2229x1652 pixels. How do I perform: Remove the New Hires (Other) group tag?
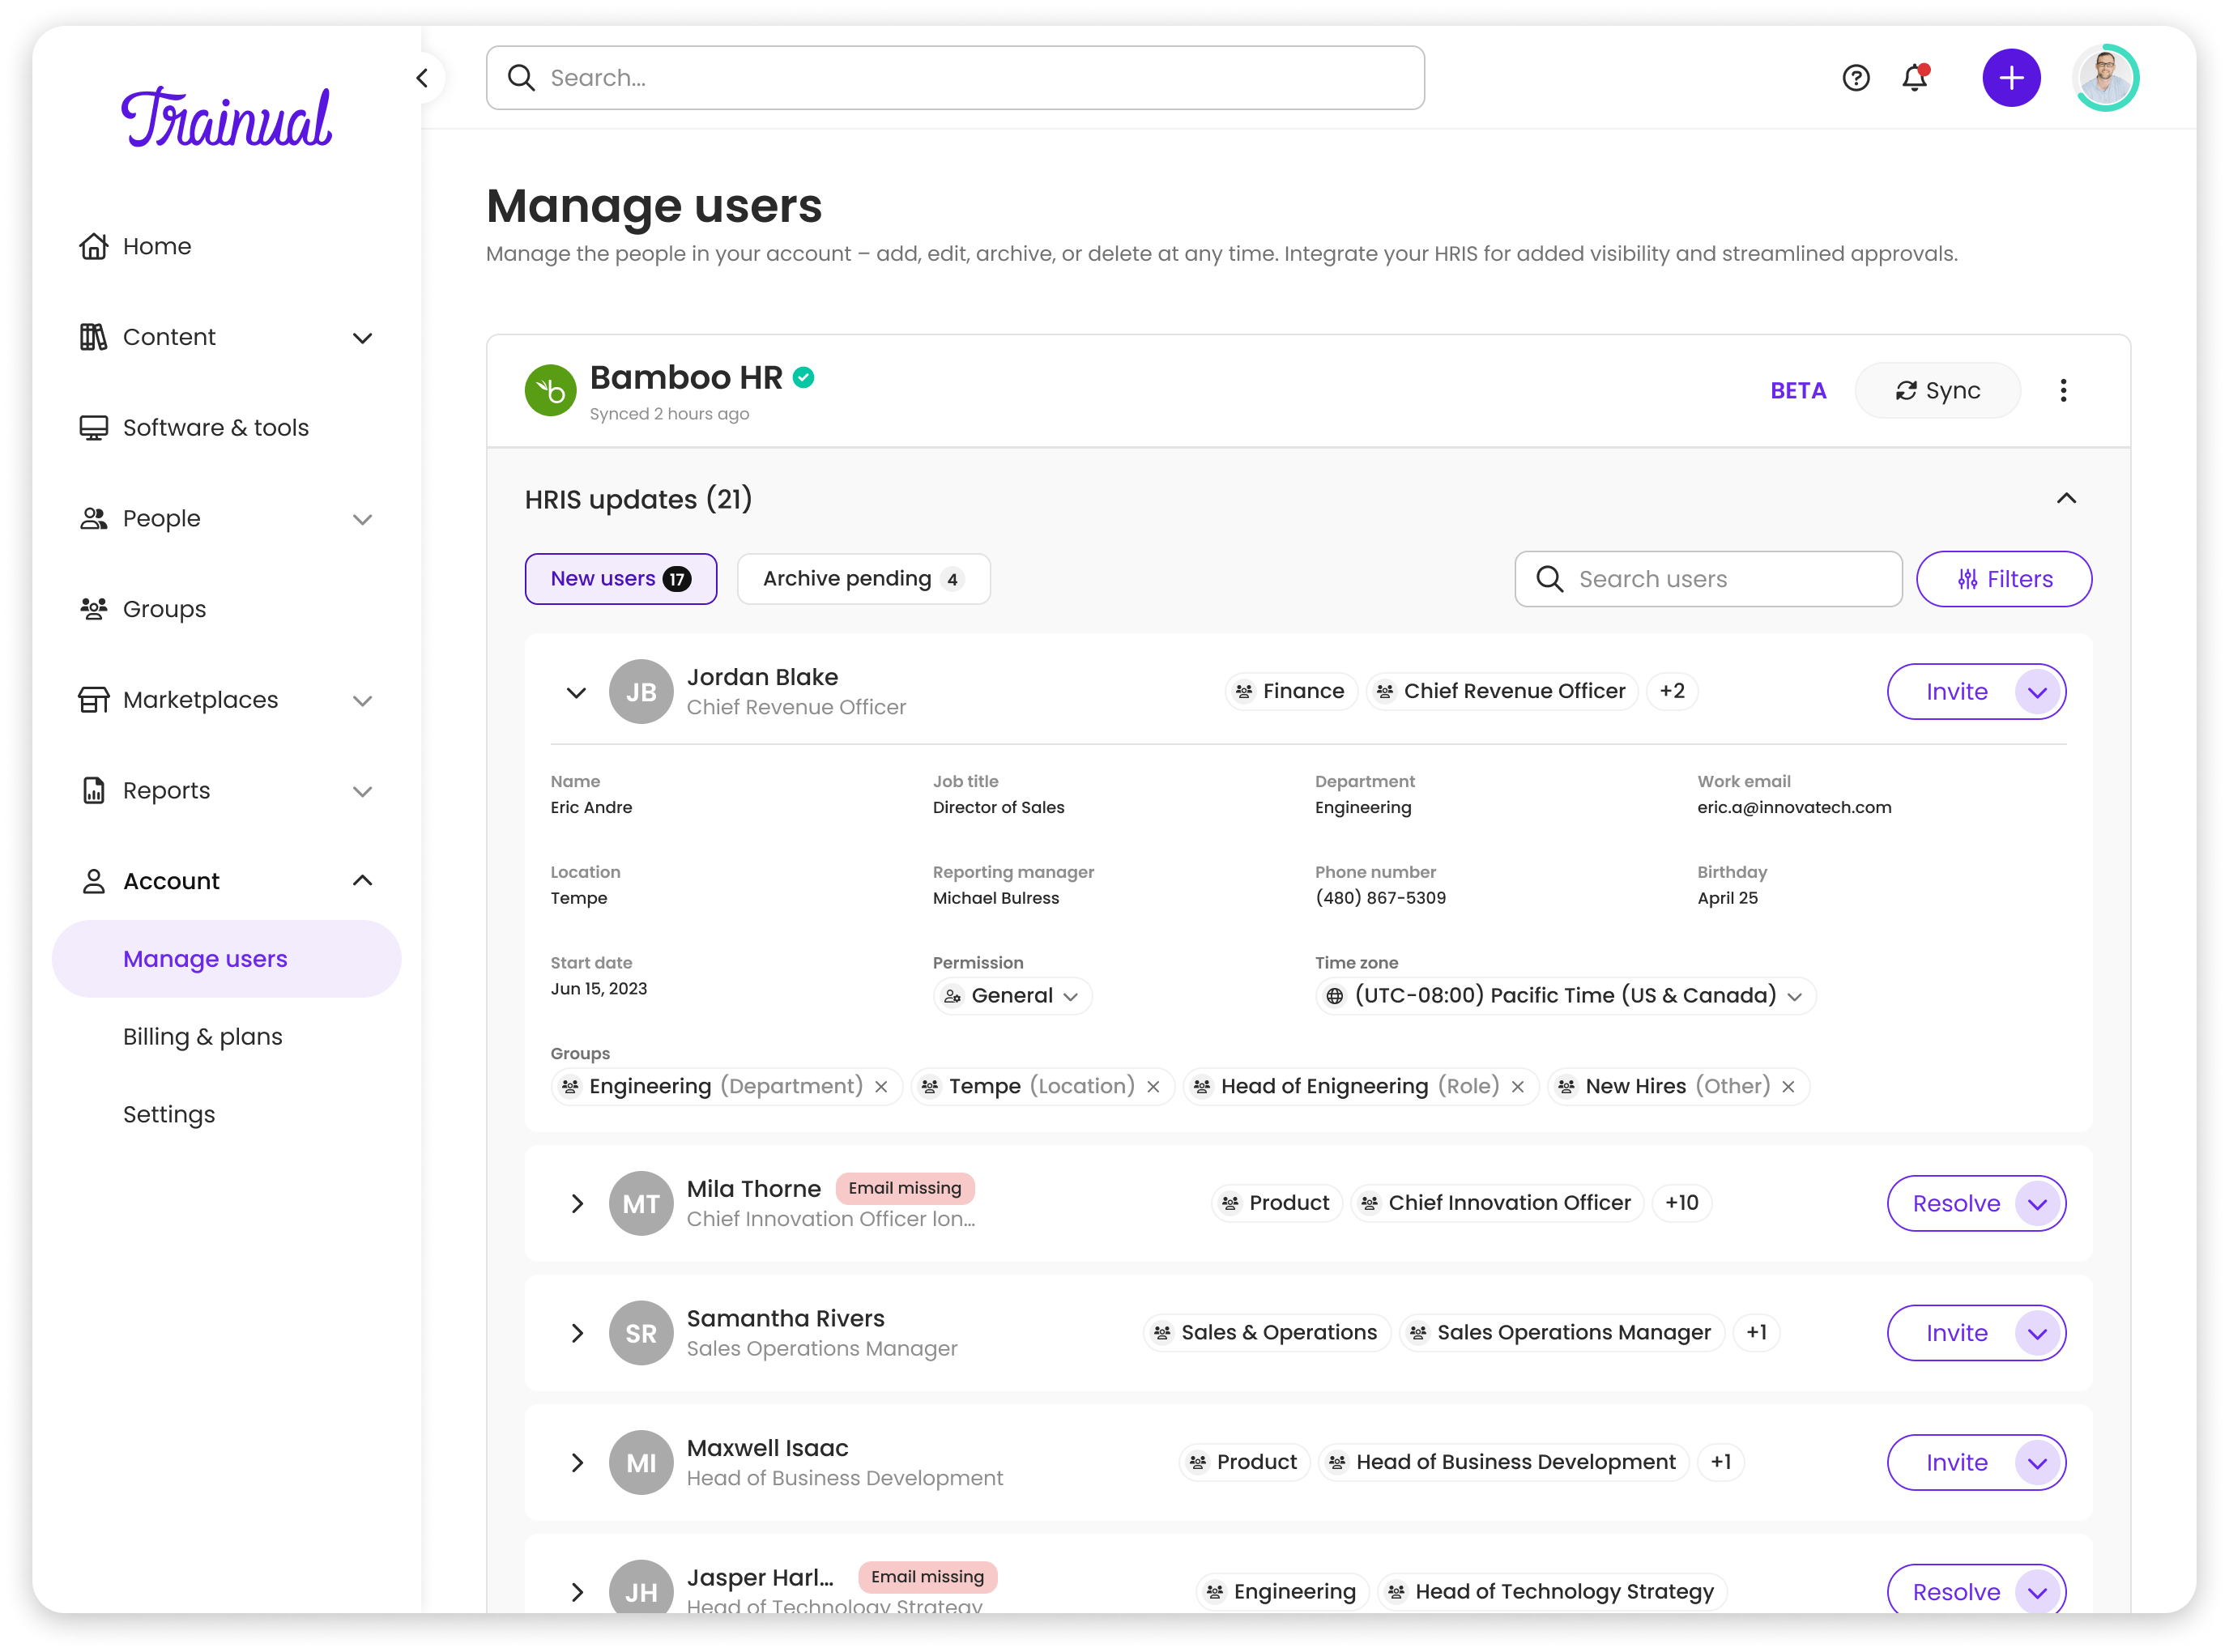coord(1788,1087)
